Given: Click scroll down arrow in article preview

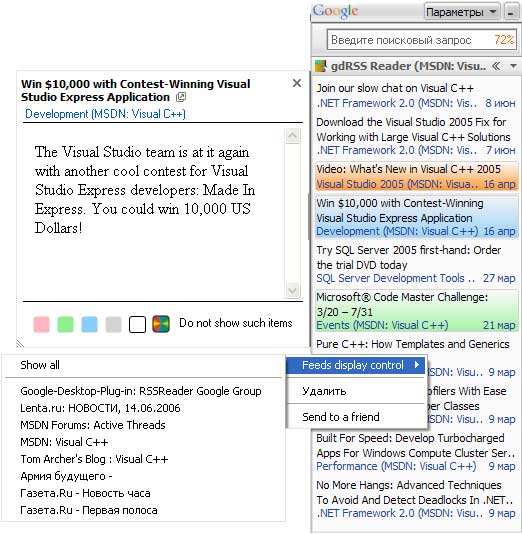Looking at the screenshot, I should 292,290.
